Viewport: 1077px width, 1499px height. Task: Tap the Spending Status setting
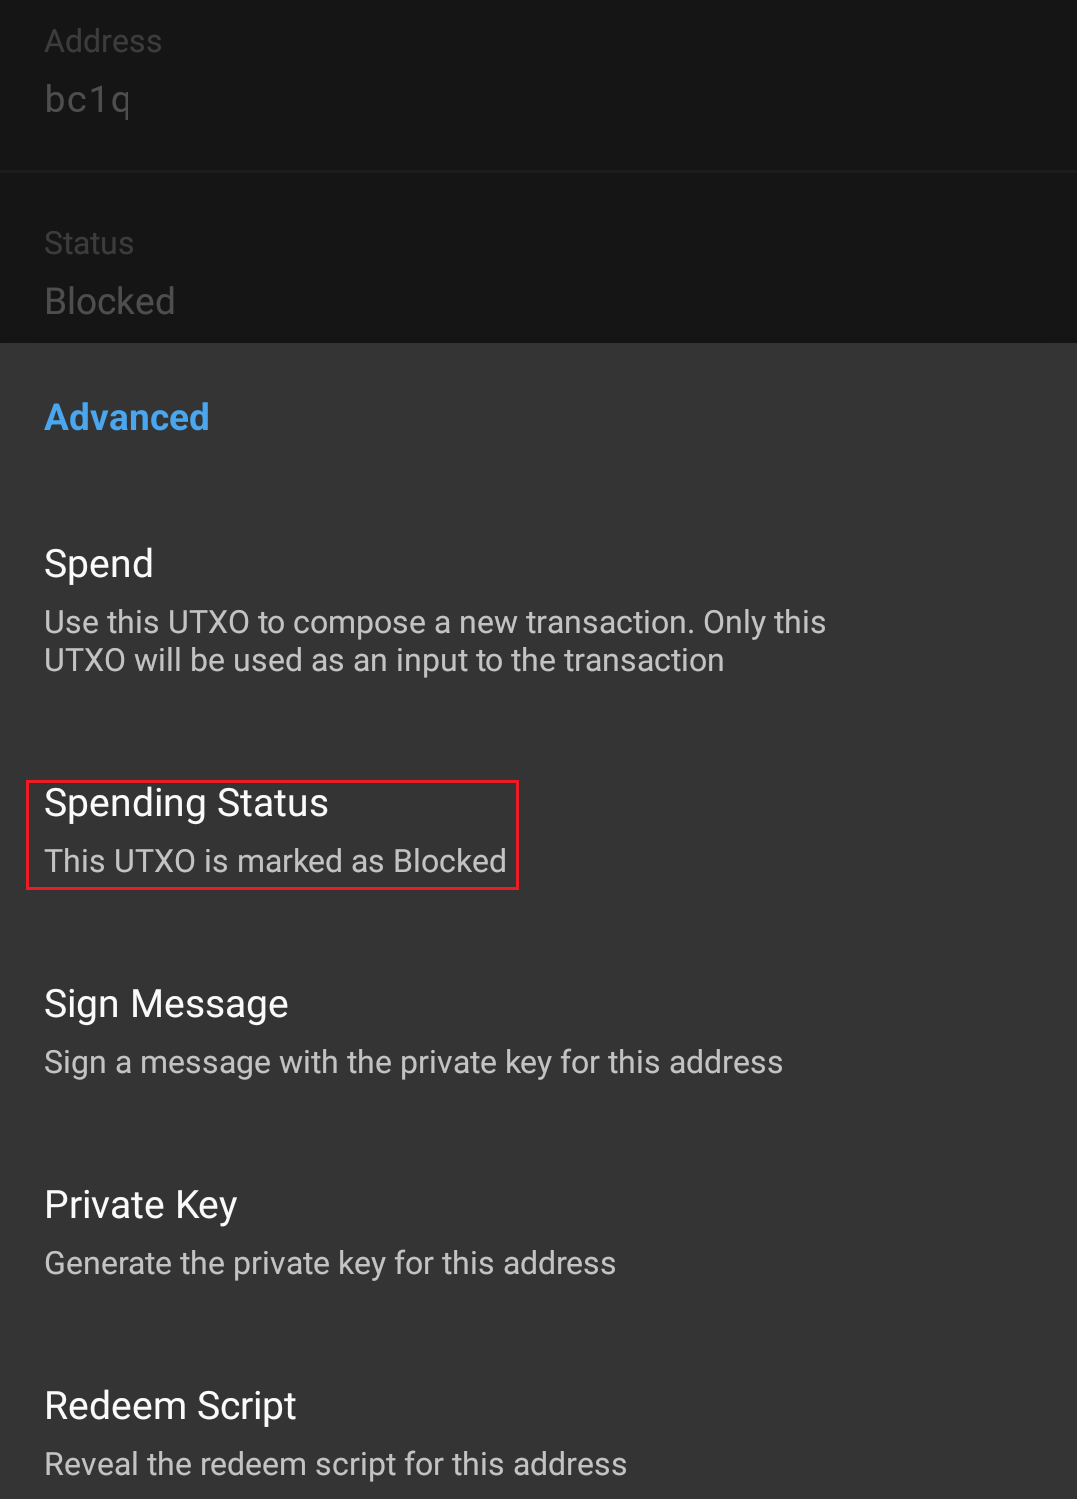point(538,832)
